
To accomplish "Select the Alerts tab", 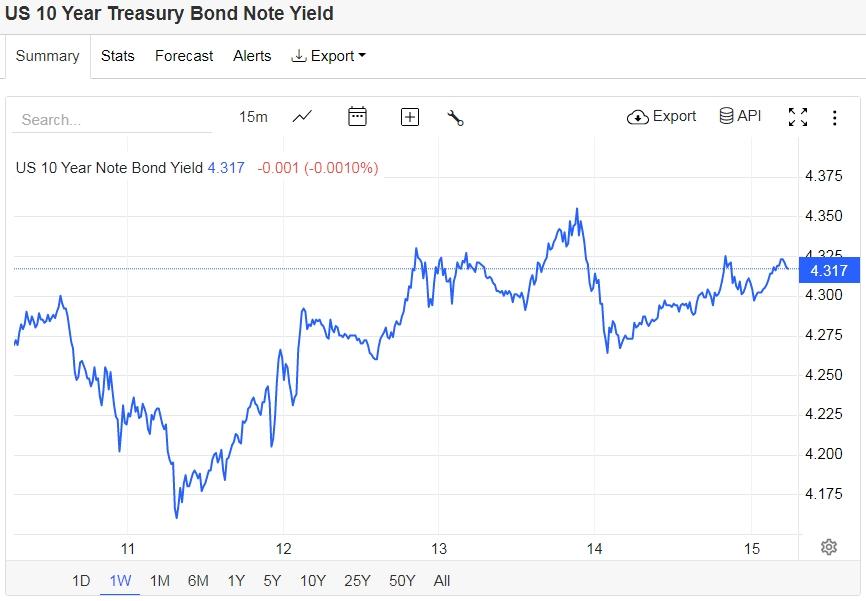I will click(x=252, y=56).
